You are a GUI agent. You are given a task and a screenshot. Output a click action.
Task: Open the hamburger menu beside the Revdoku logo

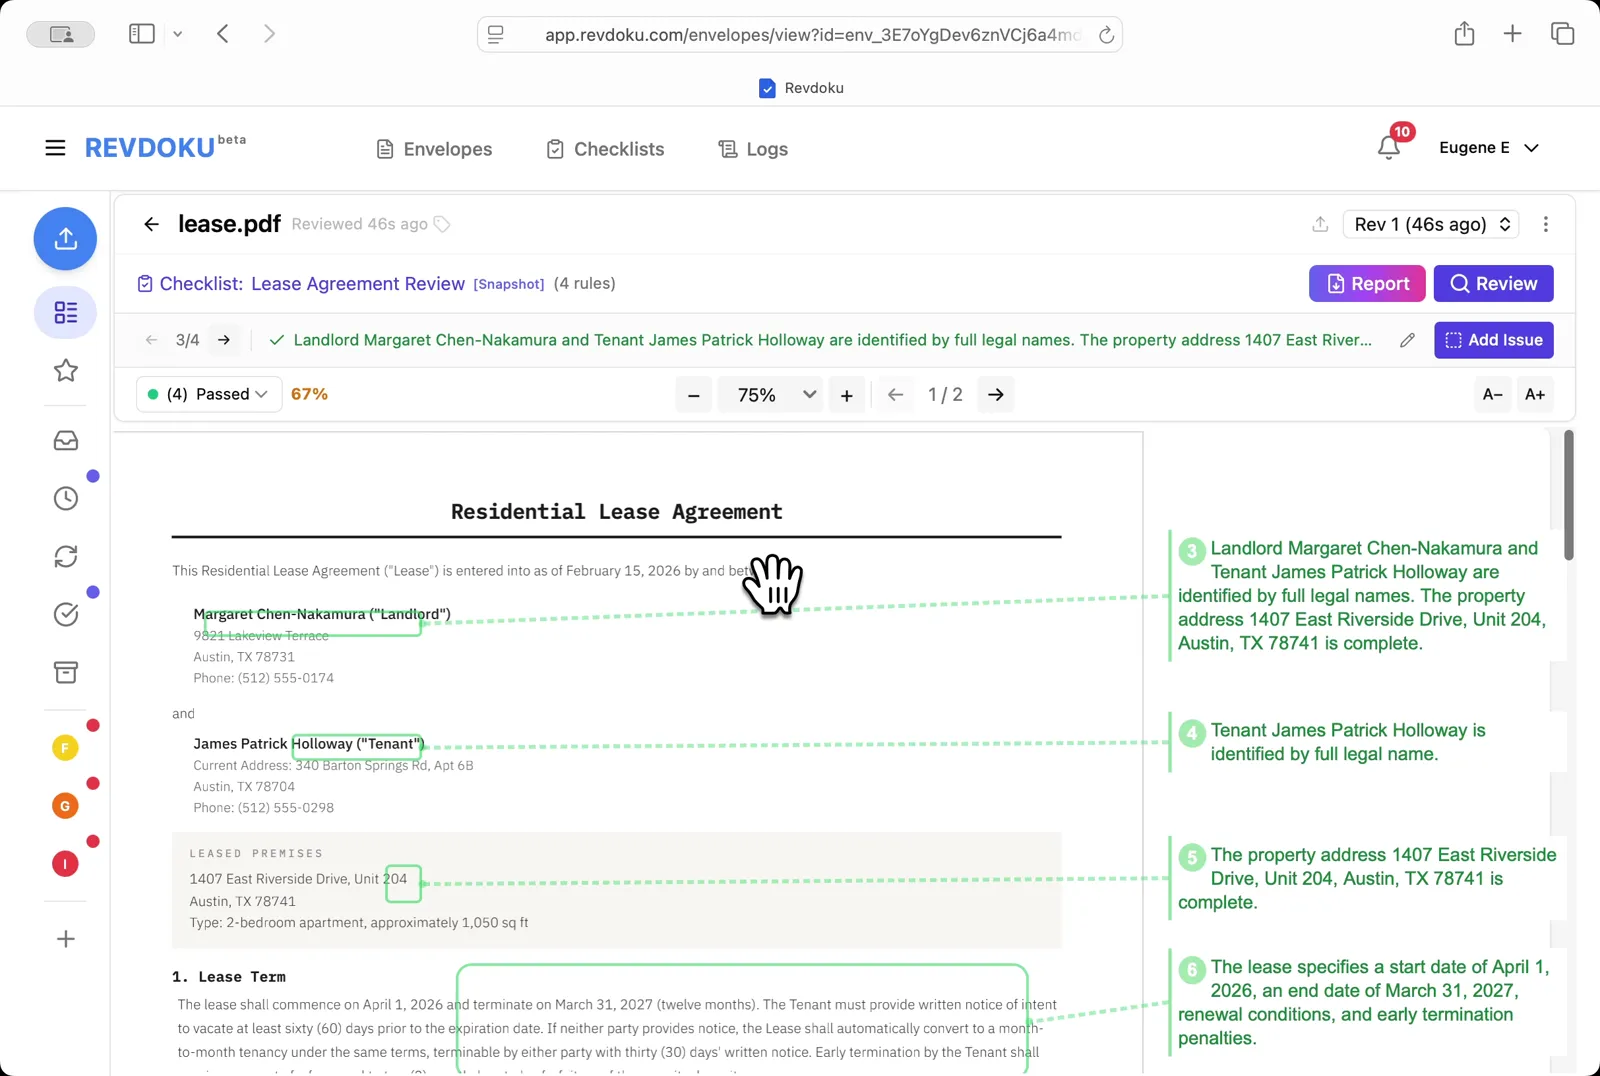55,147
